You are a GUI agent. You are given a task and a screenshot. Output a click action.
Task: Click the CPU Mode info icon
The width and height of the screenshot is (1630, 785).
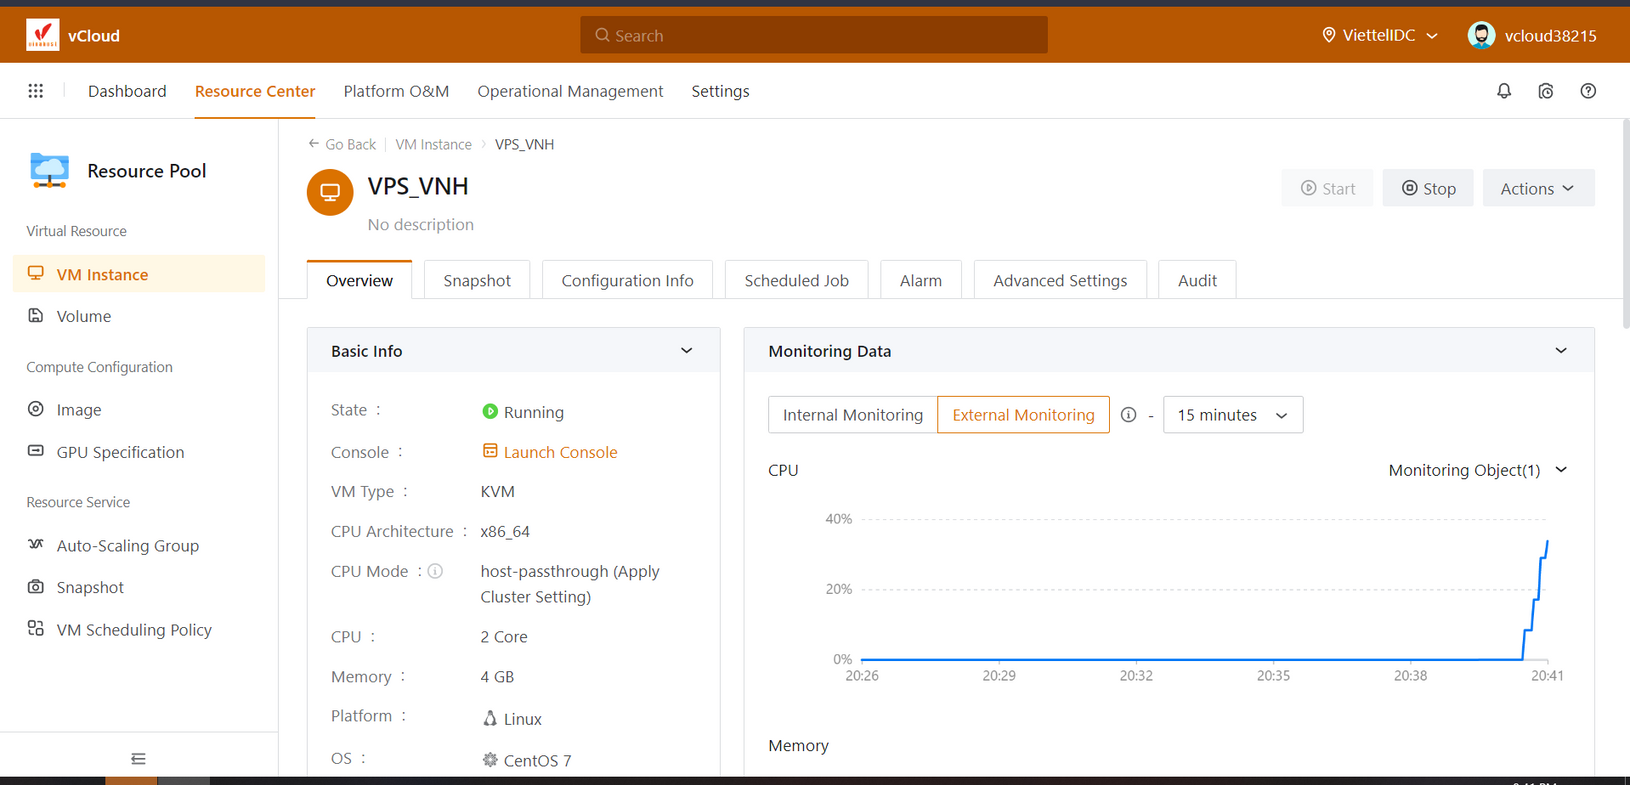coord(435,571)
